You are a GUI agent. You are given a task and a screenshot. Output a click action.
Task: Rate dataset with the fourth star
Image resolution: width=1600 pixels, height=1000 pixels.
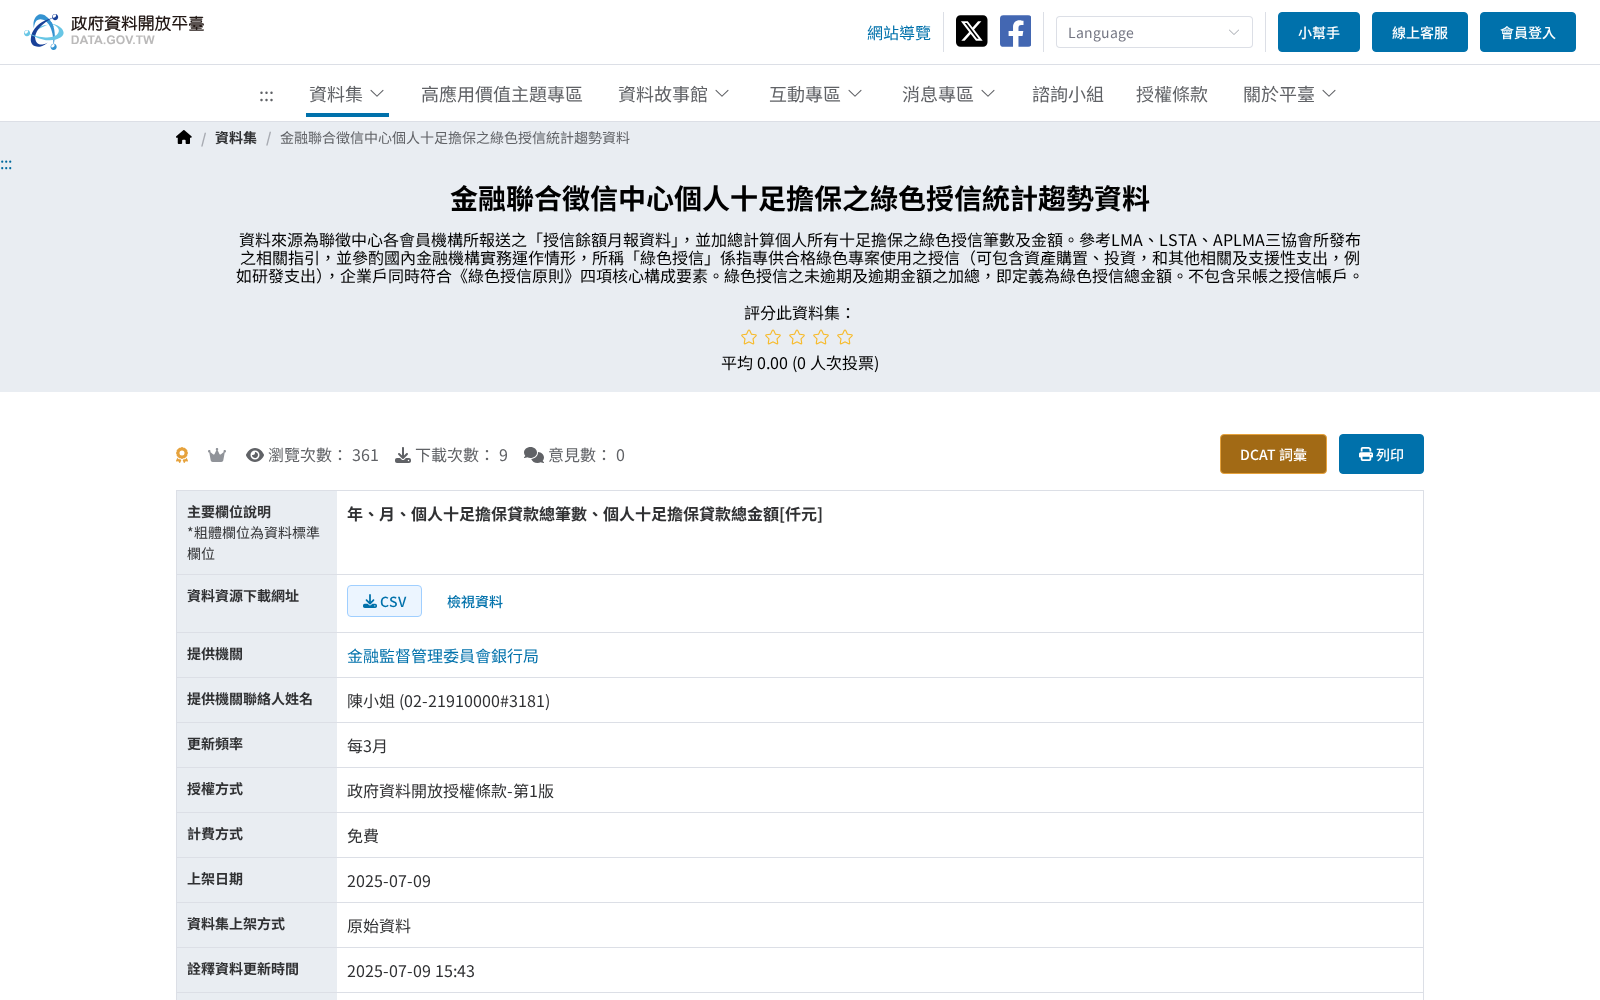(821, 337)
